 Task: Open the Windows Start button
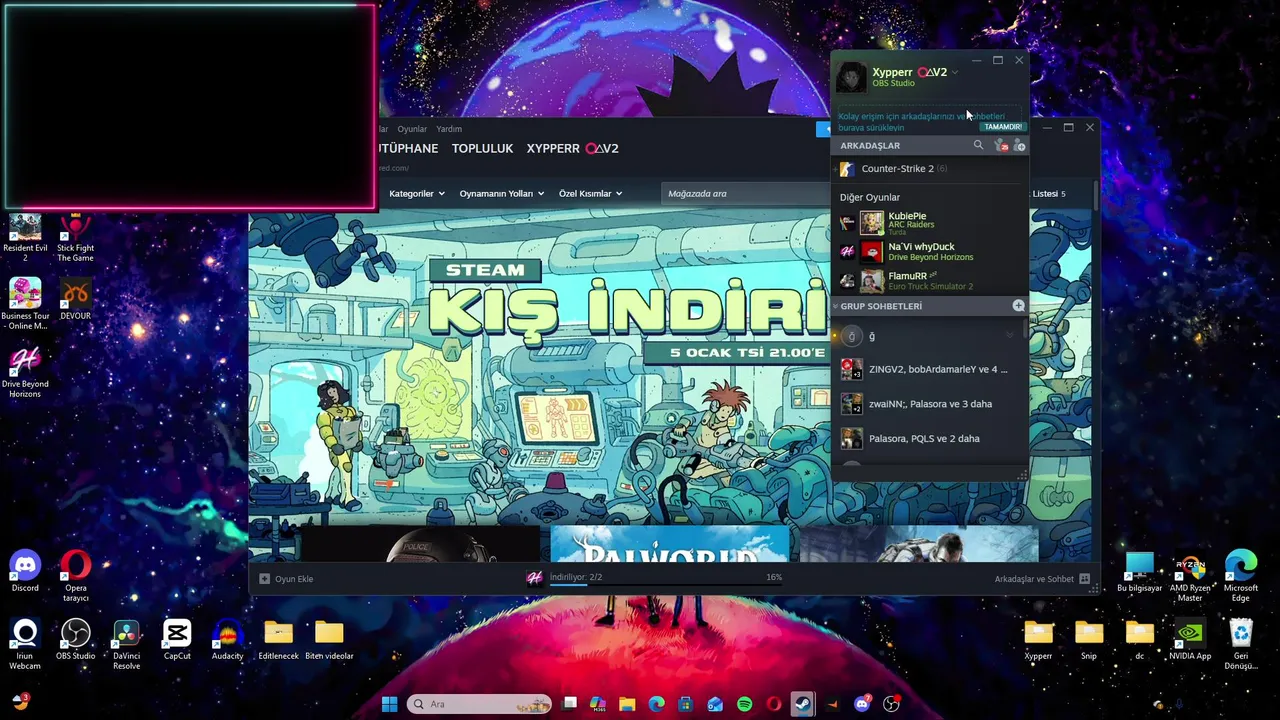389,704
